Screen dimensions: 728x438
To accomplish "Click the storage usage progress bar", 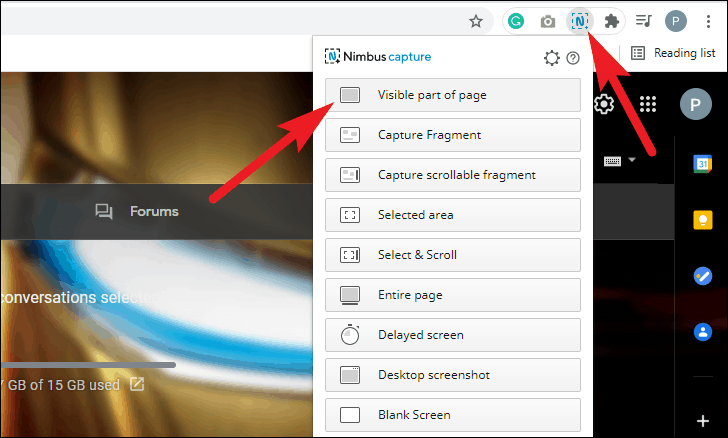I will (88, 365).
